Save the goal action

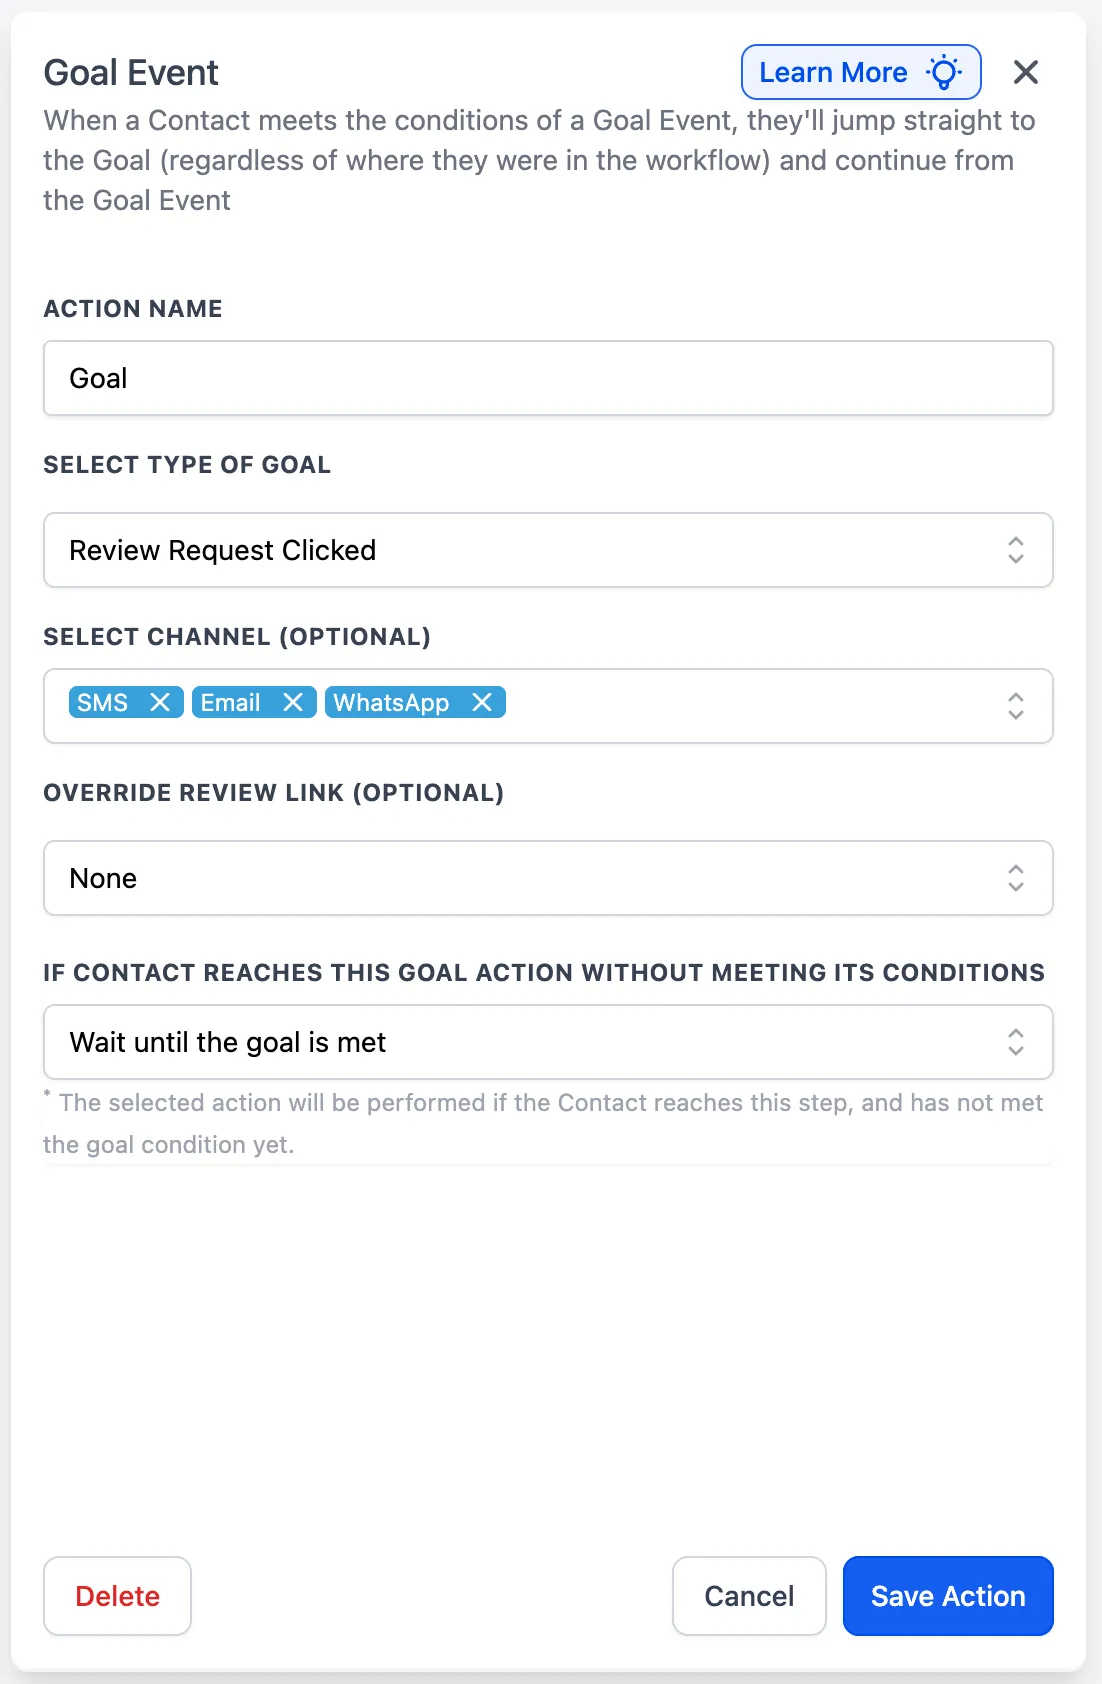(x=947, y=1596)
